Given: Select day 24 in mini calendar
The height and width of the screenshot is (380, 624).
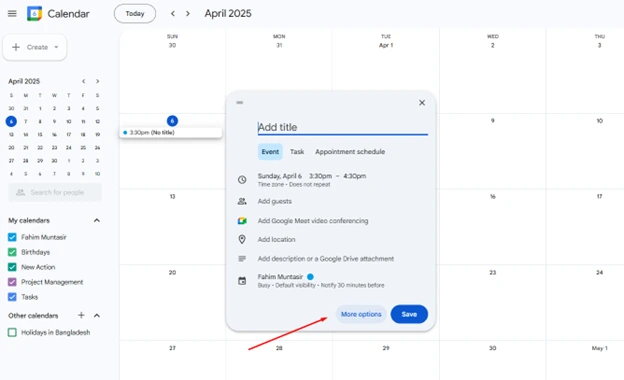Looking at the screenshot, I should click(68, 148).
